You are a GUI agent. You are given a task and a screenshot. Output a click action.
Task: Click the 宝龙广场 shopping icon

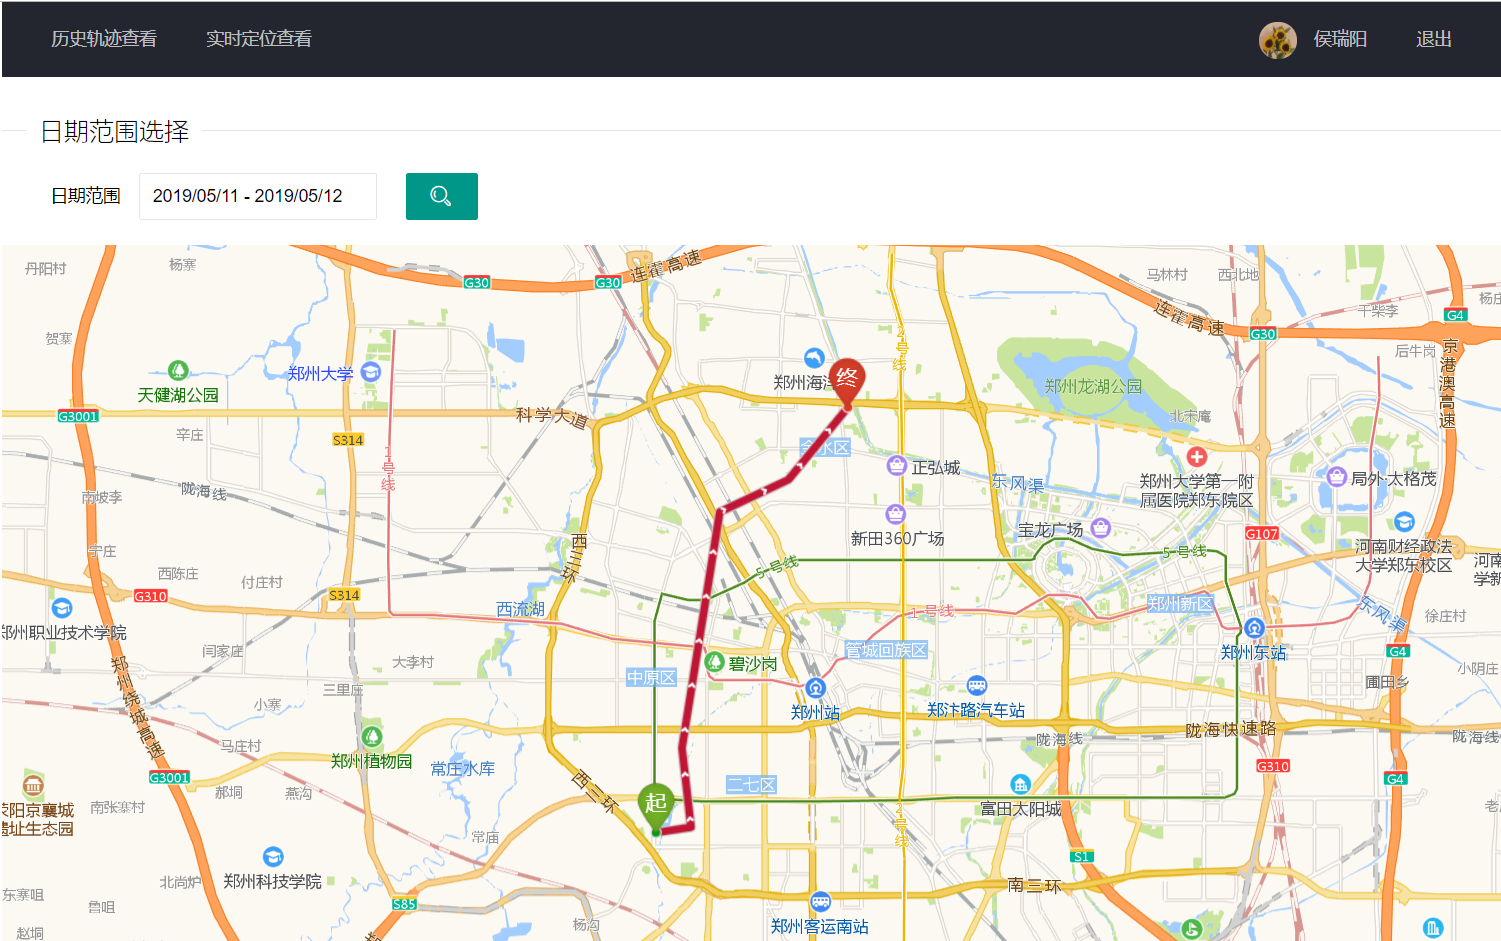(x=1101, y=527)
